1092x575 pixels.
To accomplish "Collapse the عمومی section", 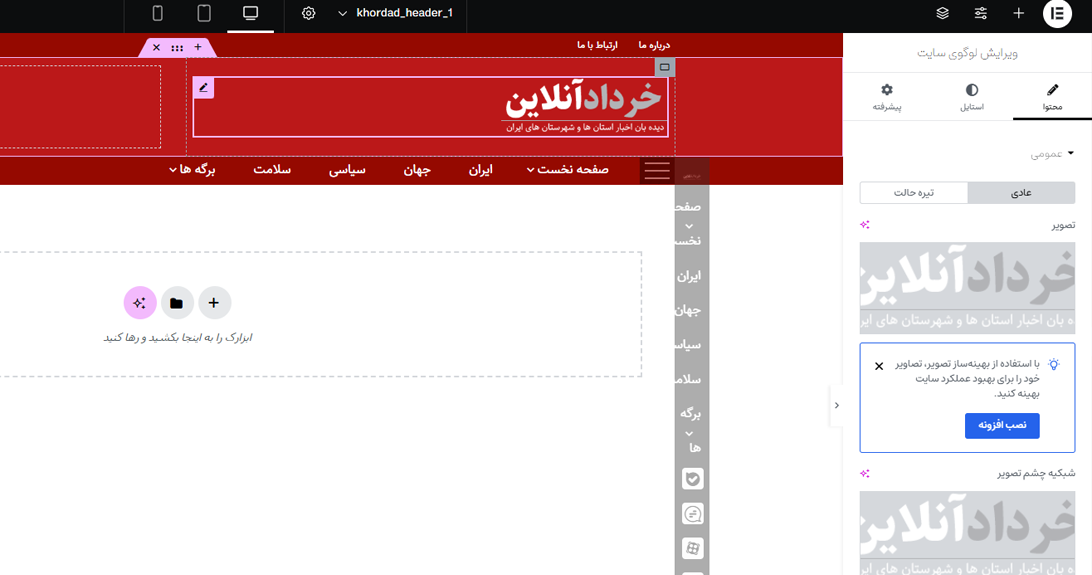I will (x=1052, y=154).
